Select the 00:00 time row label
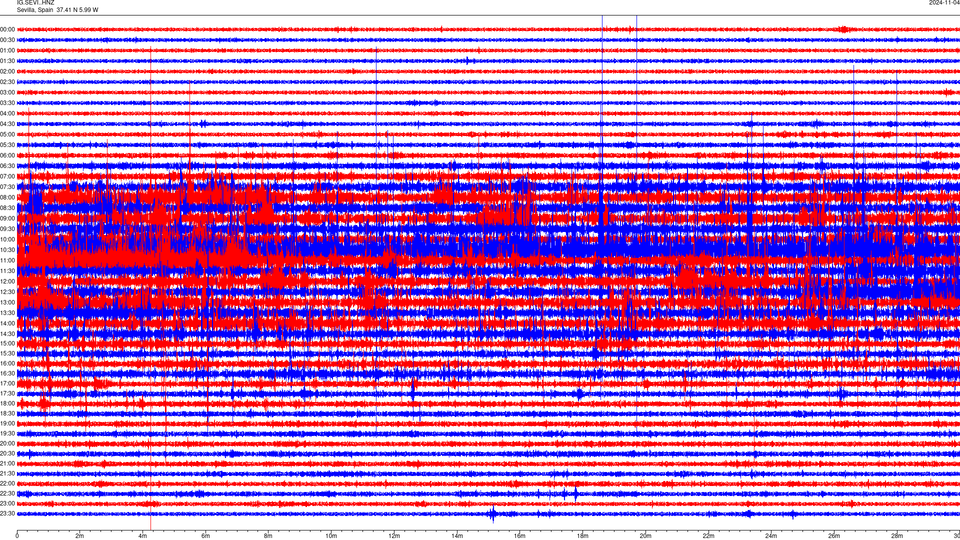Screen dimensions: 960x540 pos(7,29)
